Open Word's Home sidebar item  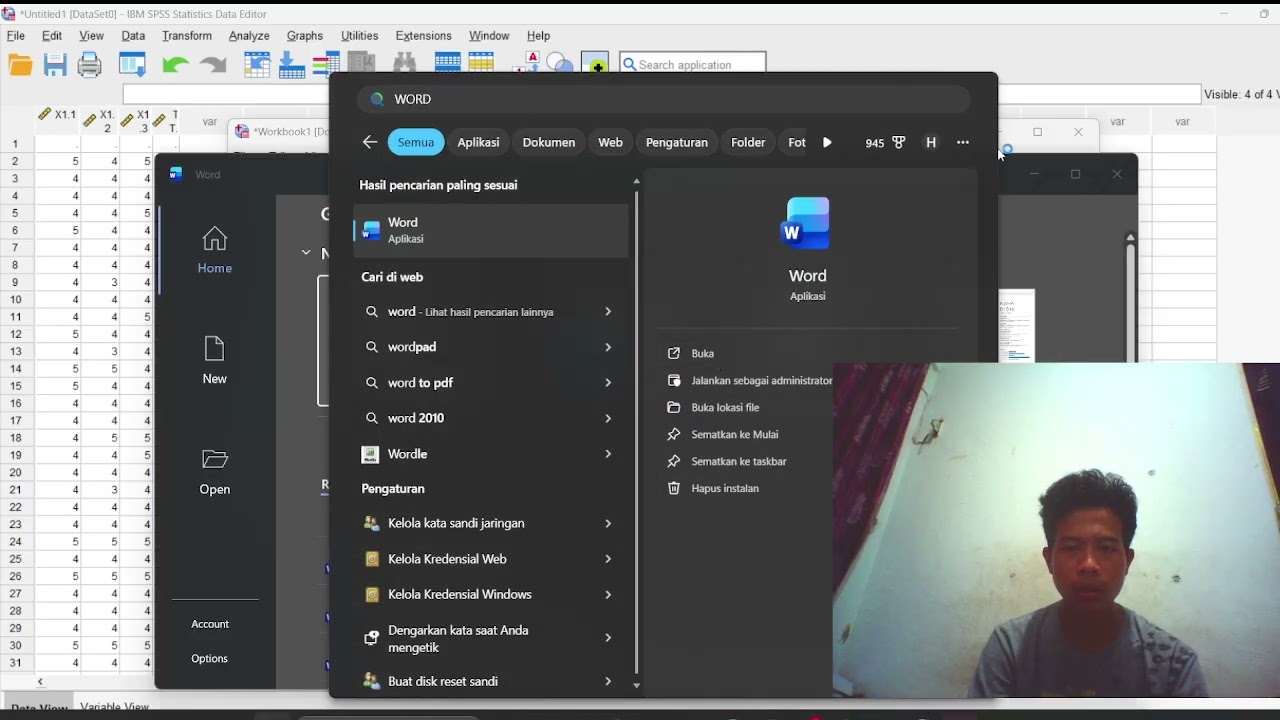tap(214, 250)
